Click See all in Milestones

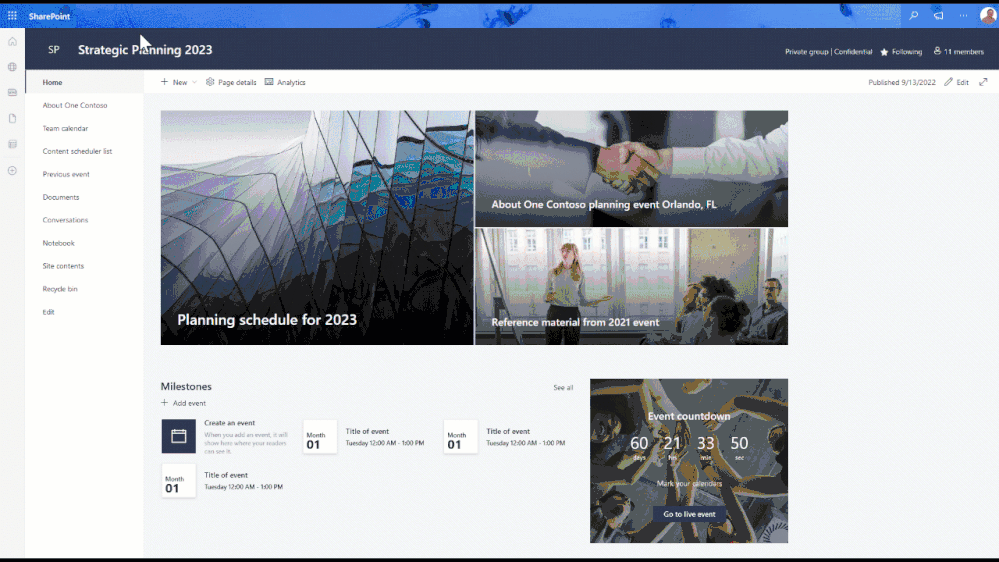563,387
